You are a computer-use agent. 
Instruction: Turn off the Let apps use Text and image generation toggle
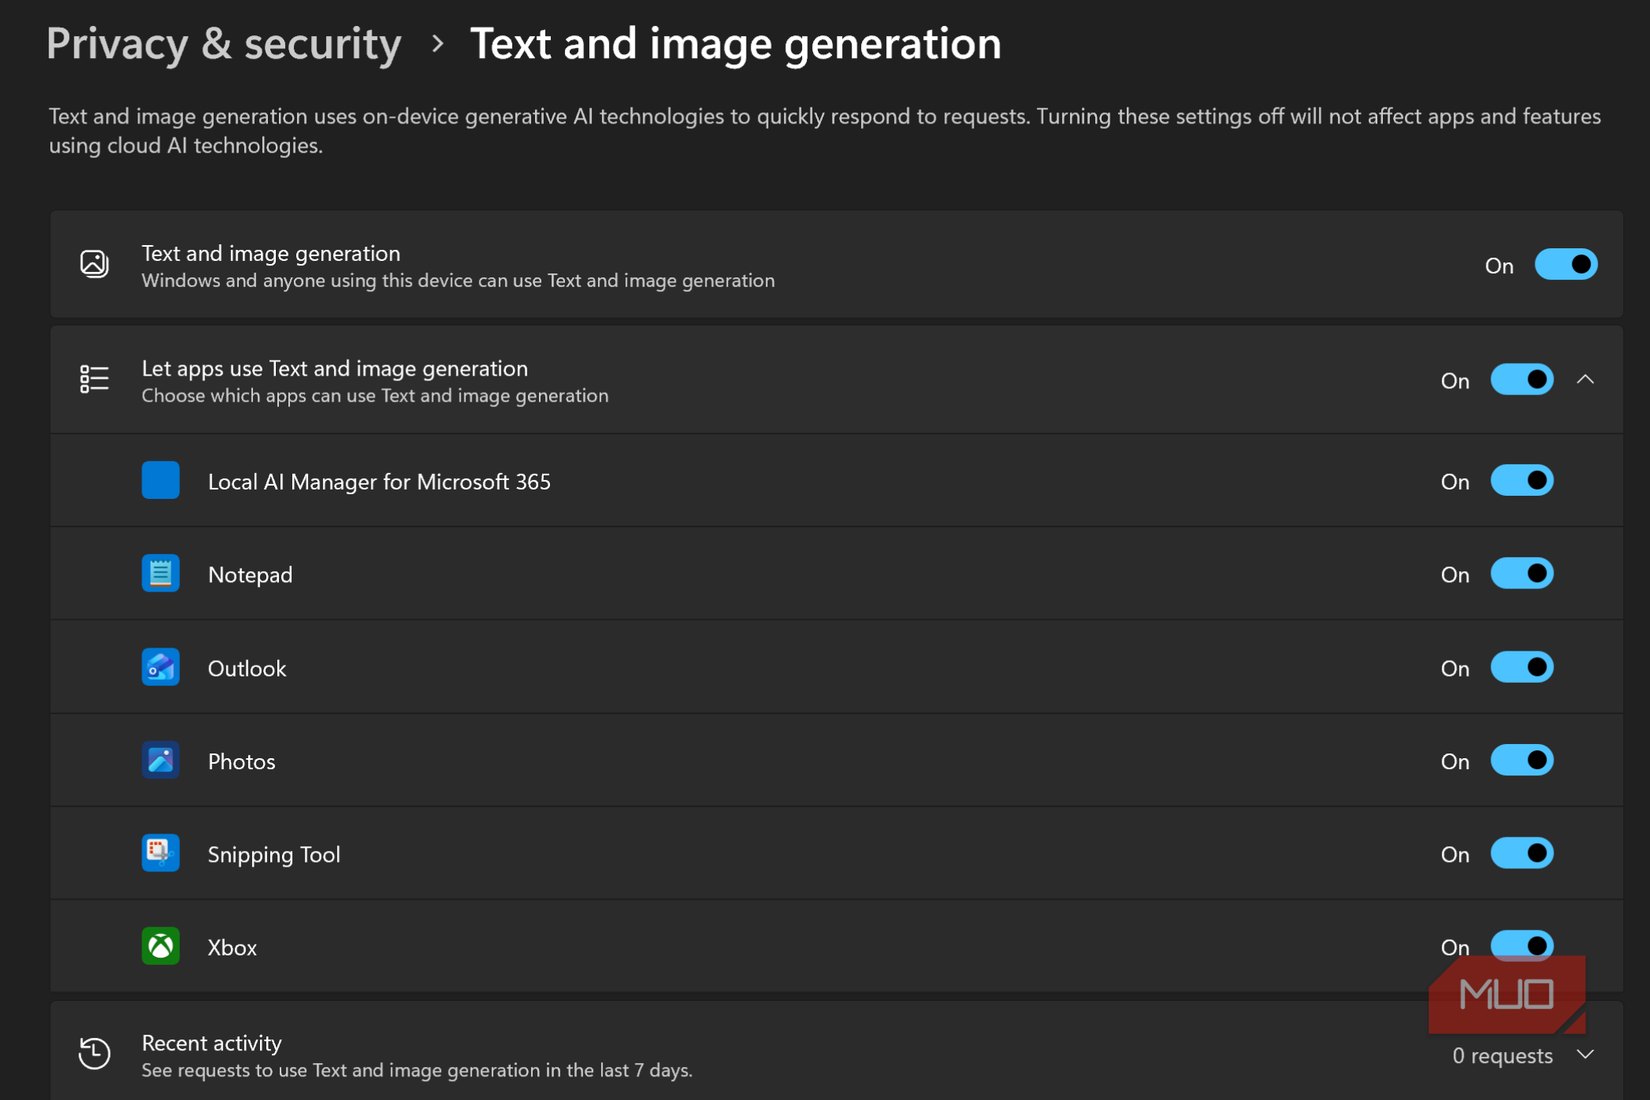[x=1522, y=380]
